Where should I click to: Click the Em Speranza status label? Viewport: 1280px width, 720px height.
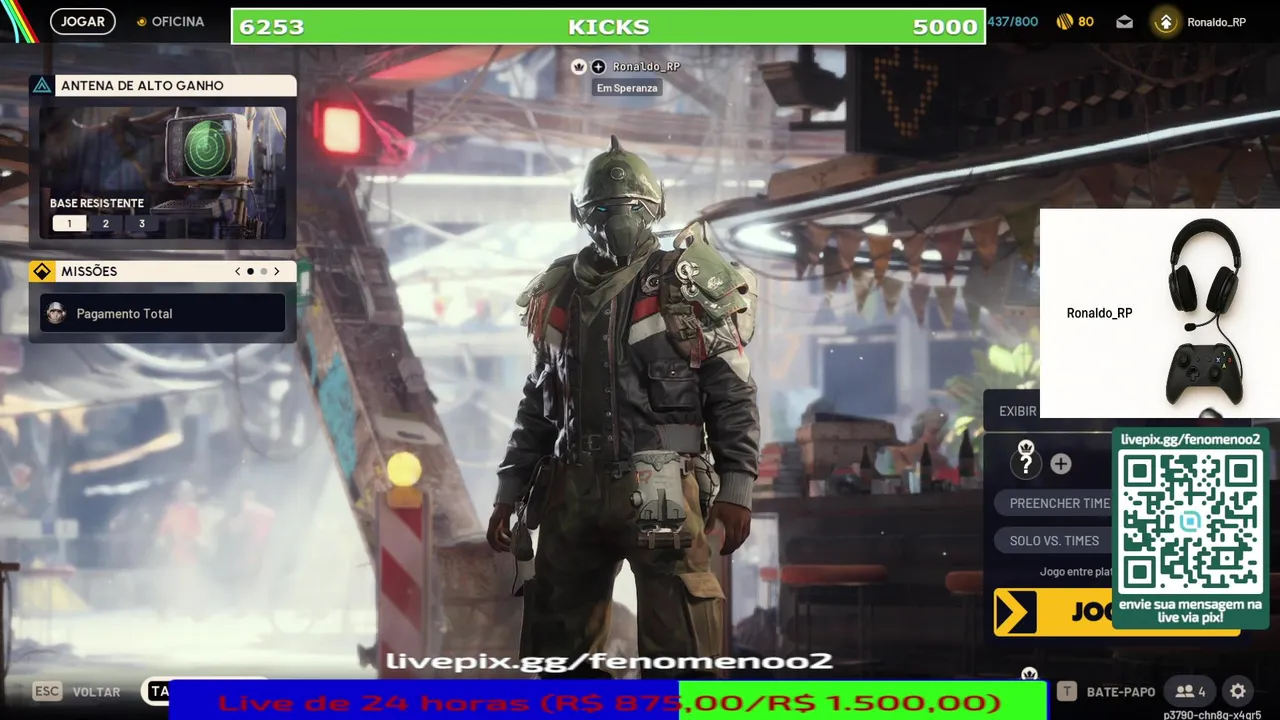[x=627, y=88]
